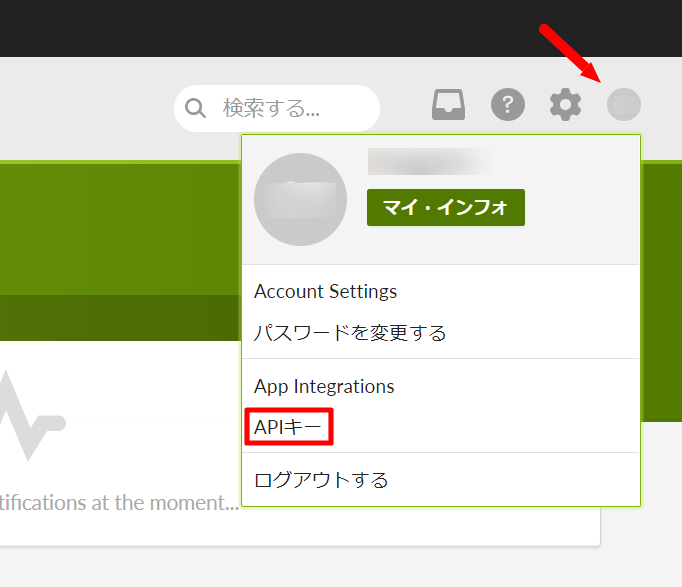Click the large profile picture in the dropdown

tap(301, 200)
